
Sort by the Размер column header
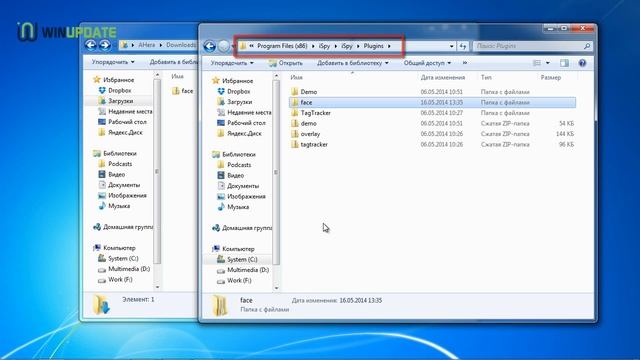click(551, 77)
